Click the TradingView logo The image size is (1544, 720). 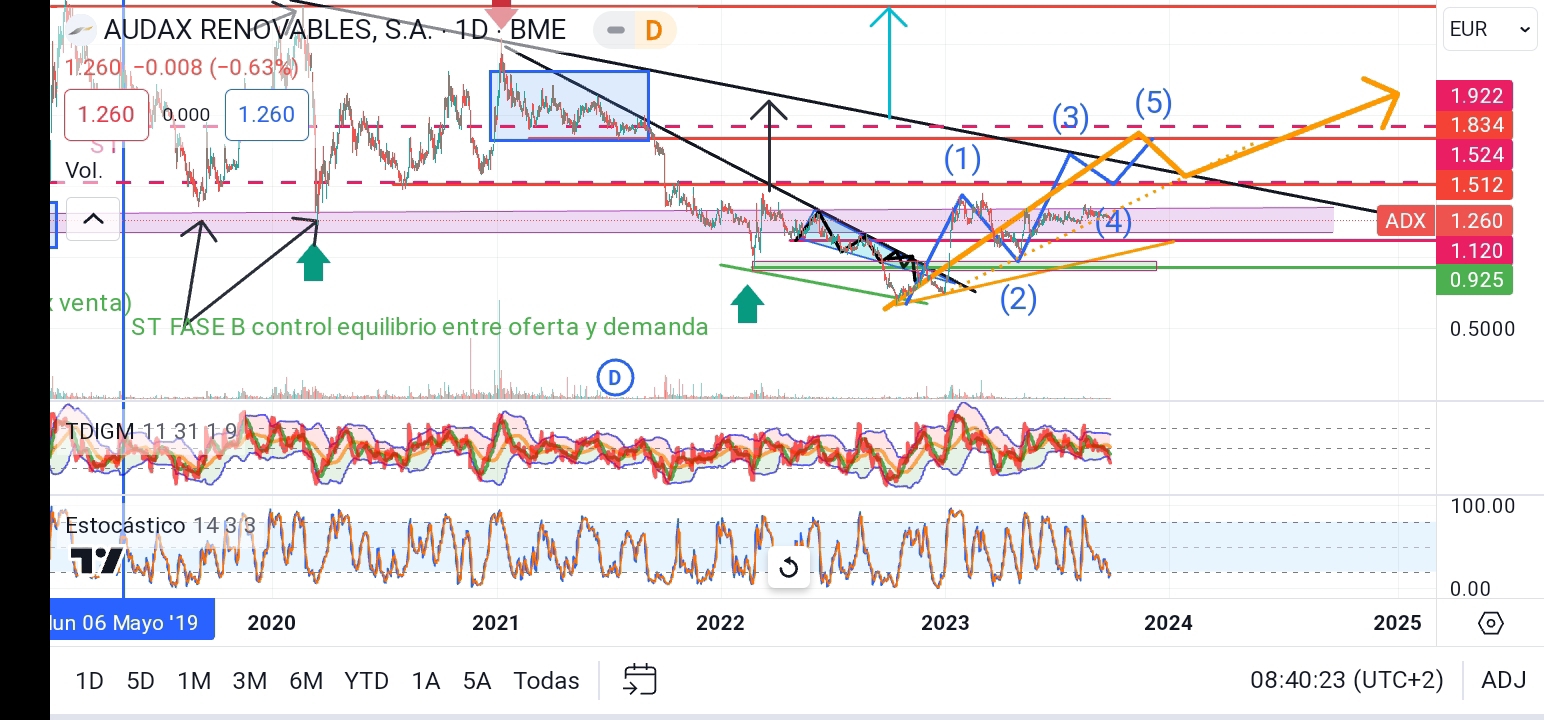tap(96, 561)
